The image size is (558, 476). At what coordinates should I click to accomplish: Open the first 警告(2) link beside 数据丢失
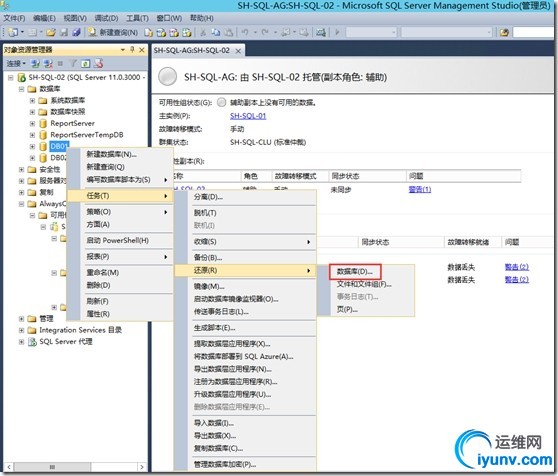click(x=517, y=267)
